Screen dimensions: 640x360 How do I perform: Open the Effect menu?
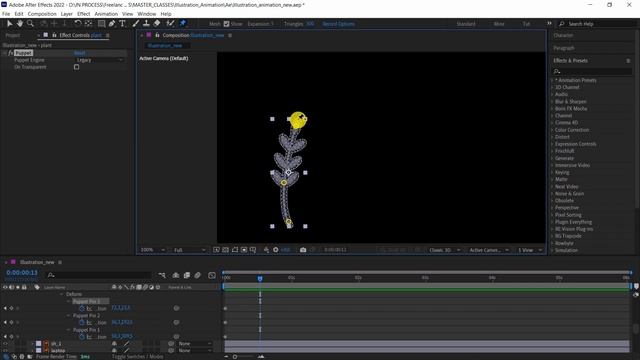pos(84,14)
